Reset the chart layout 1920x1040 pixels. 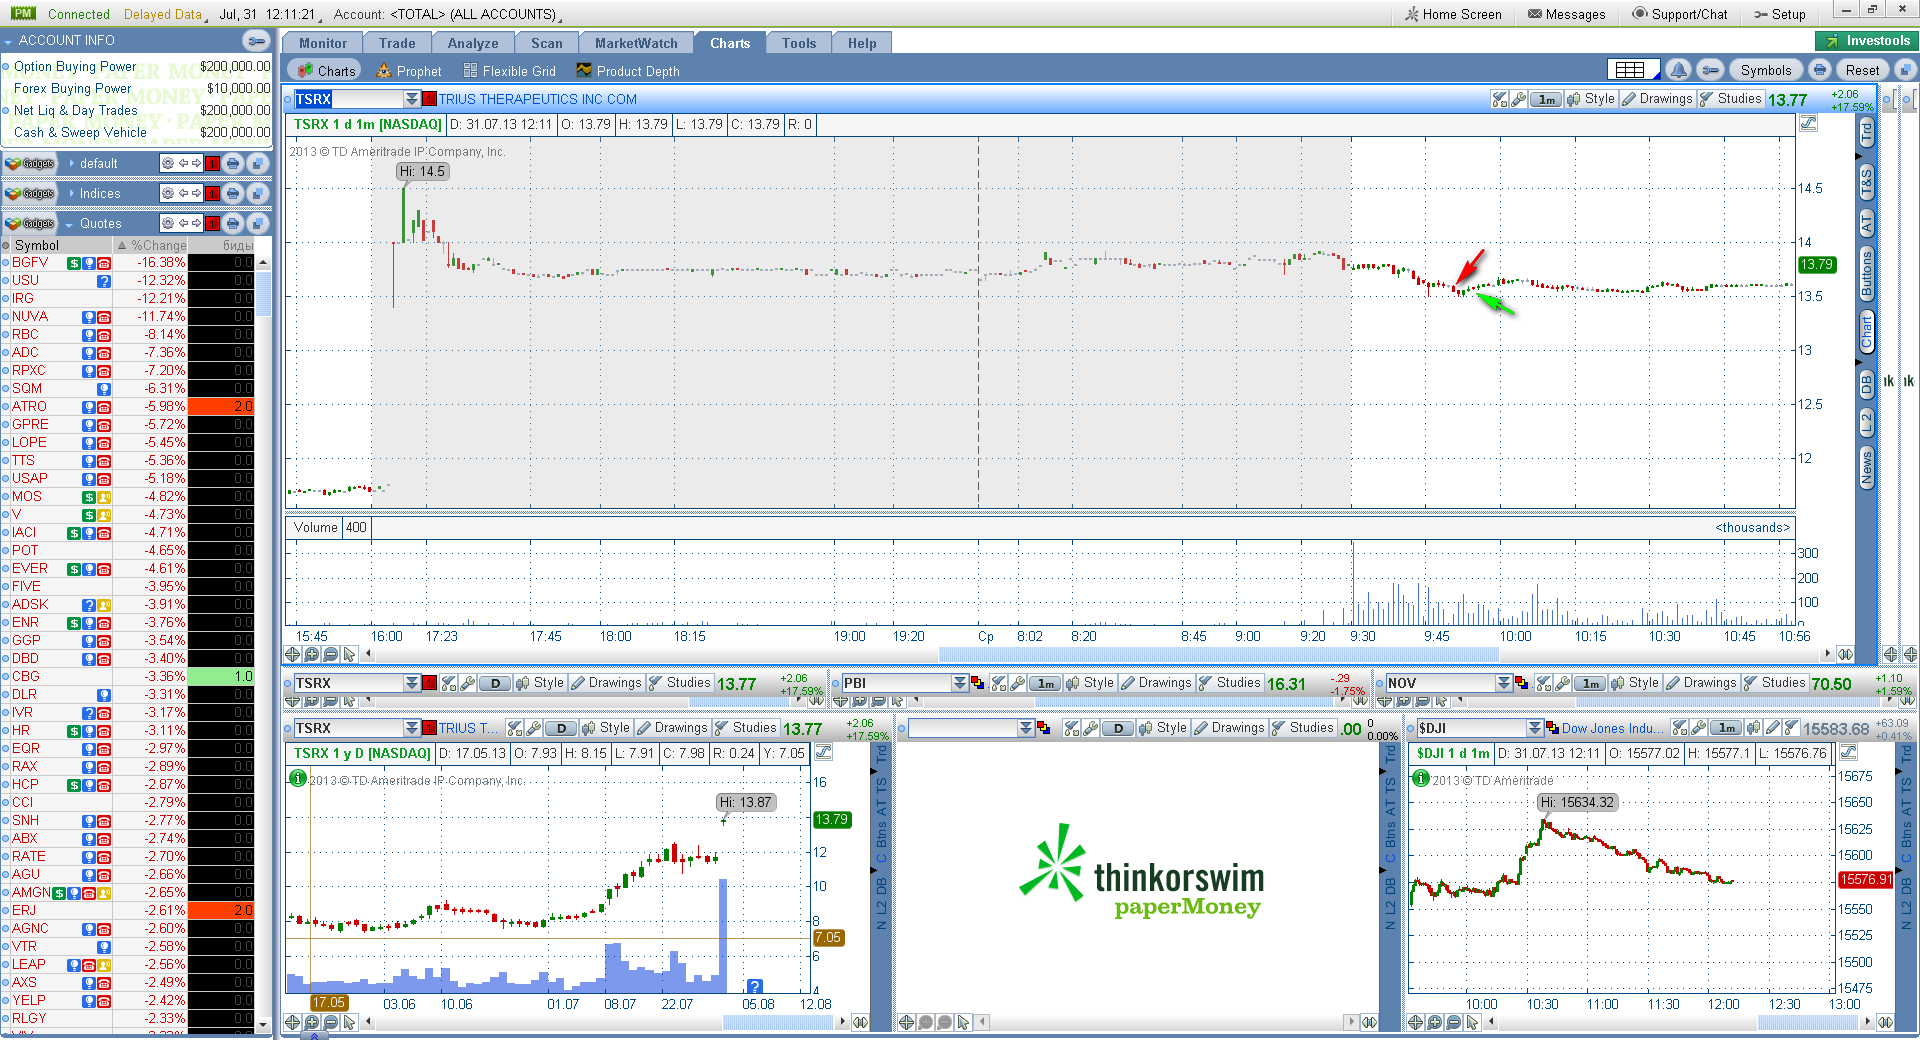coord(1862,70)
